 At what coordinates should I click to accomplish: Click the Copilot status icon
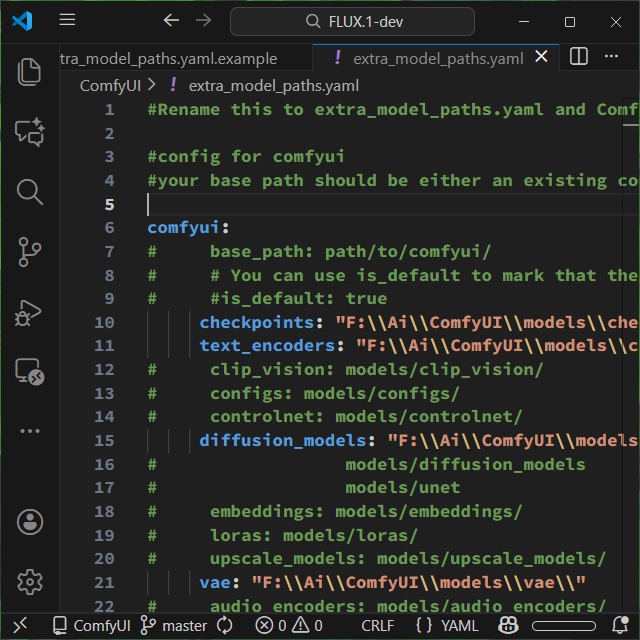(x=508, y=626)
